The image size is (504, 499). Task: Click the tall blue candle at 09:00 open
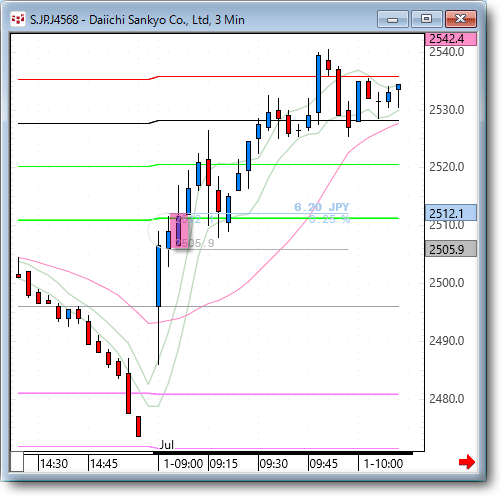point(158,276)
